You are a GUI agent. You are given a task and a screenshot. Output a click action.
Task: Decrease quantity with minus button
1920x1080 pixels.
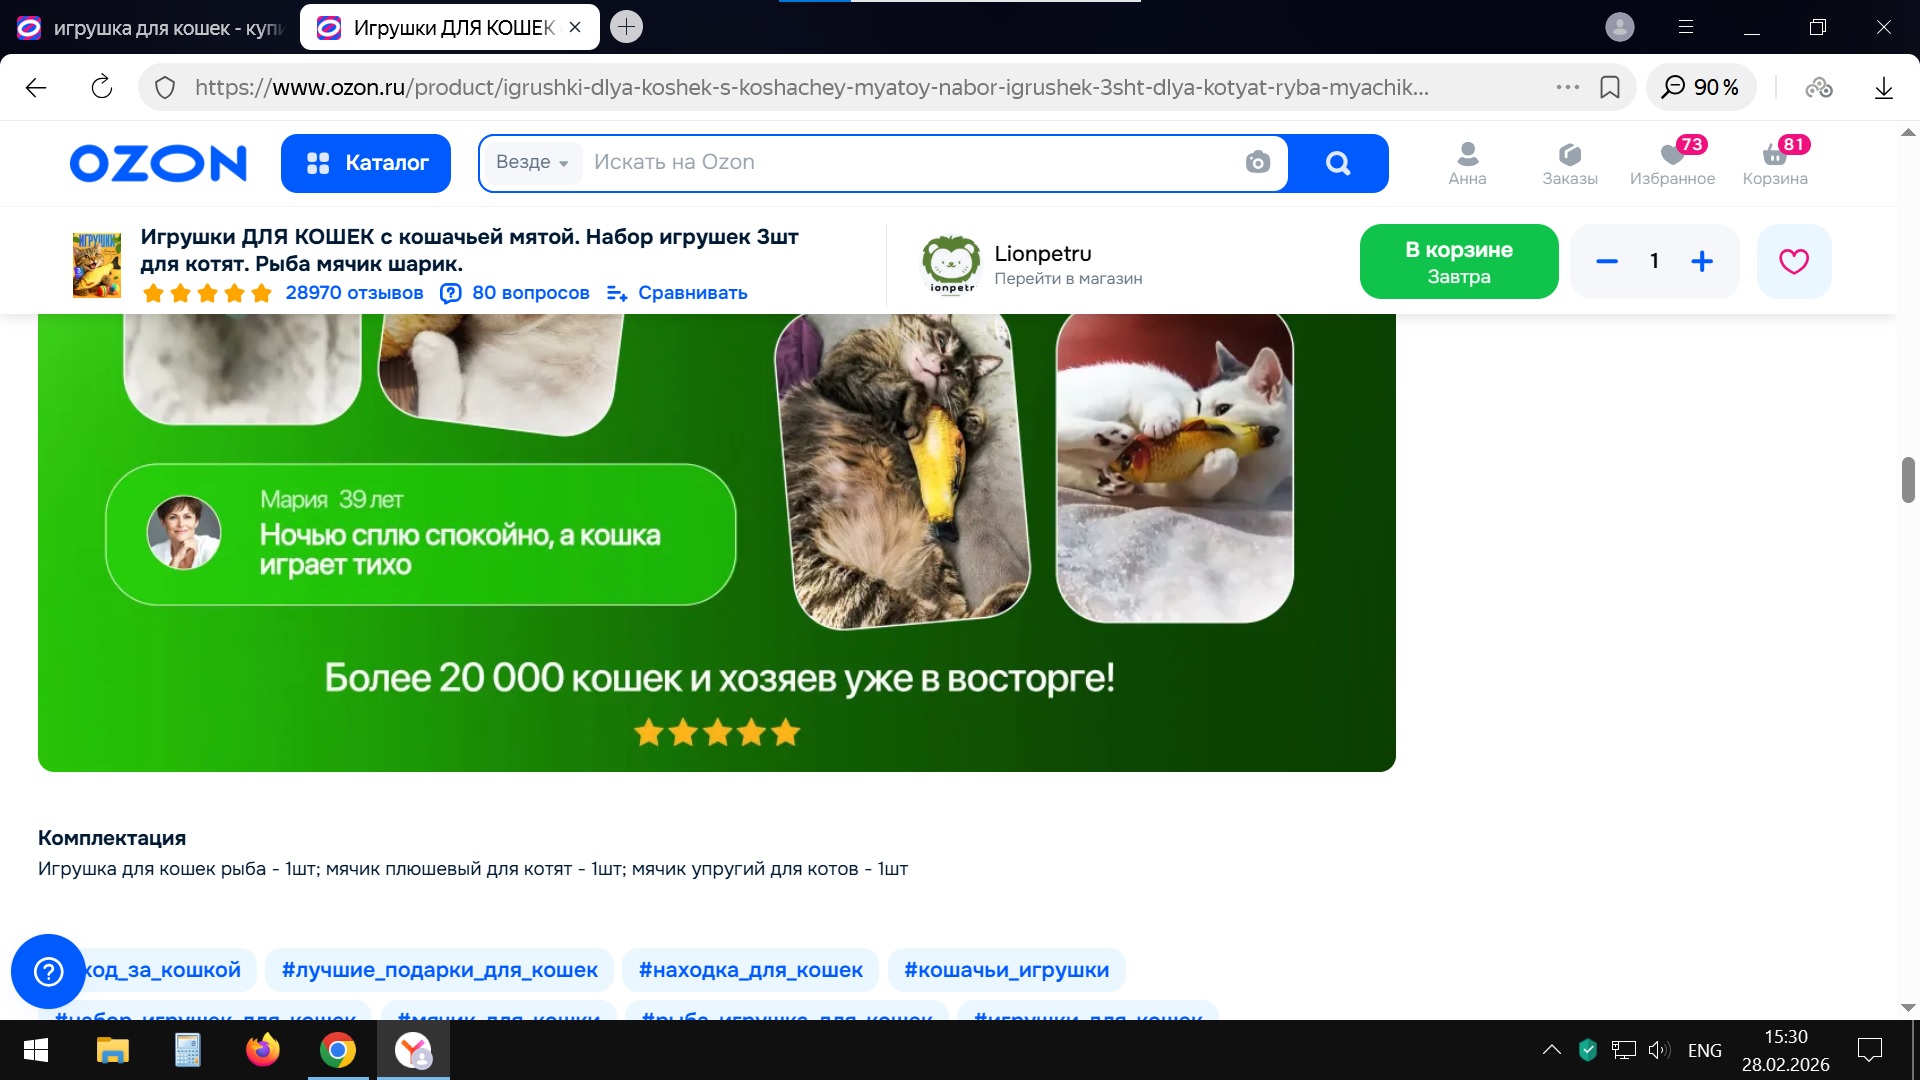tap(1607, 262)
